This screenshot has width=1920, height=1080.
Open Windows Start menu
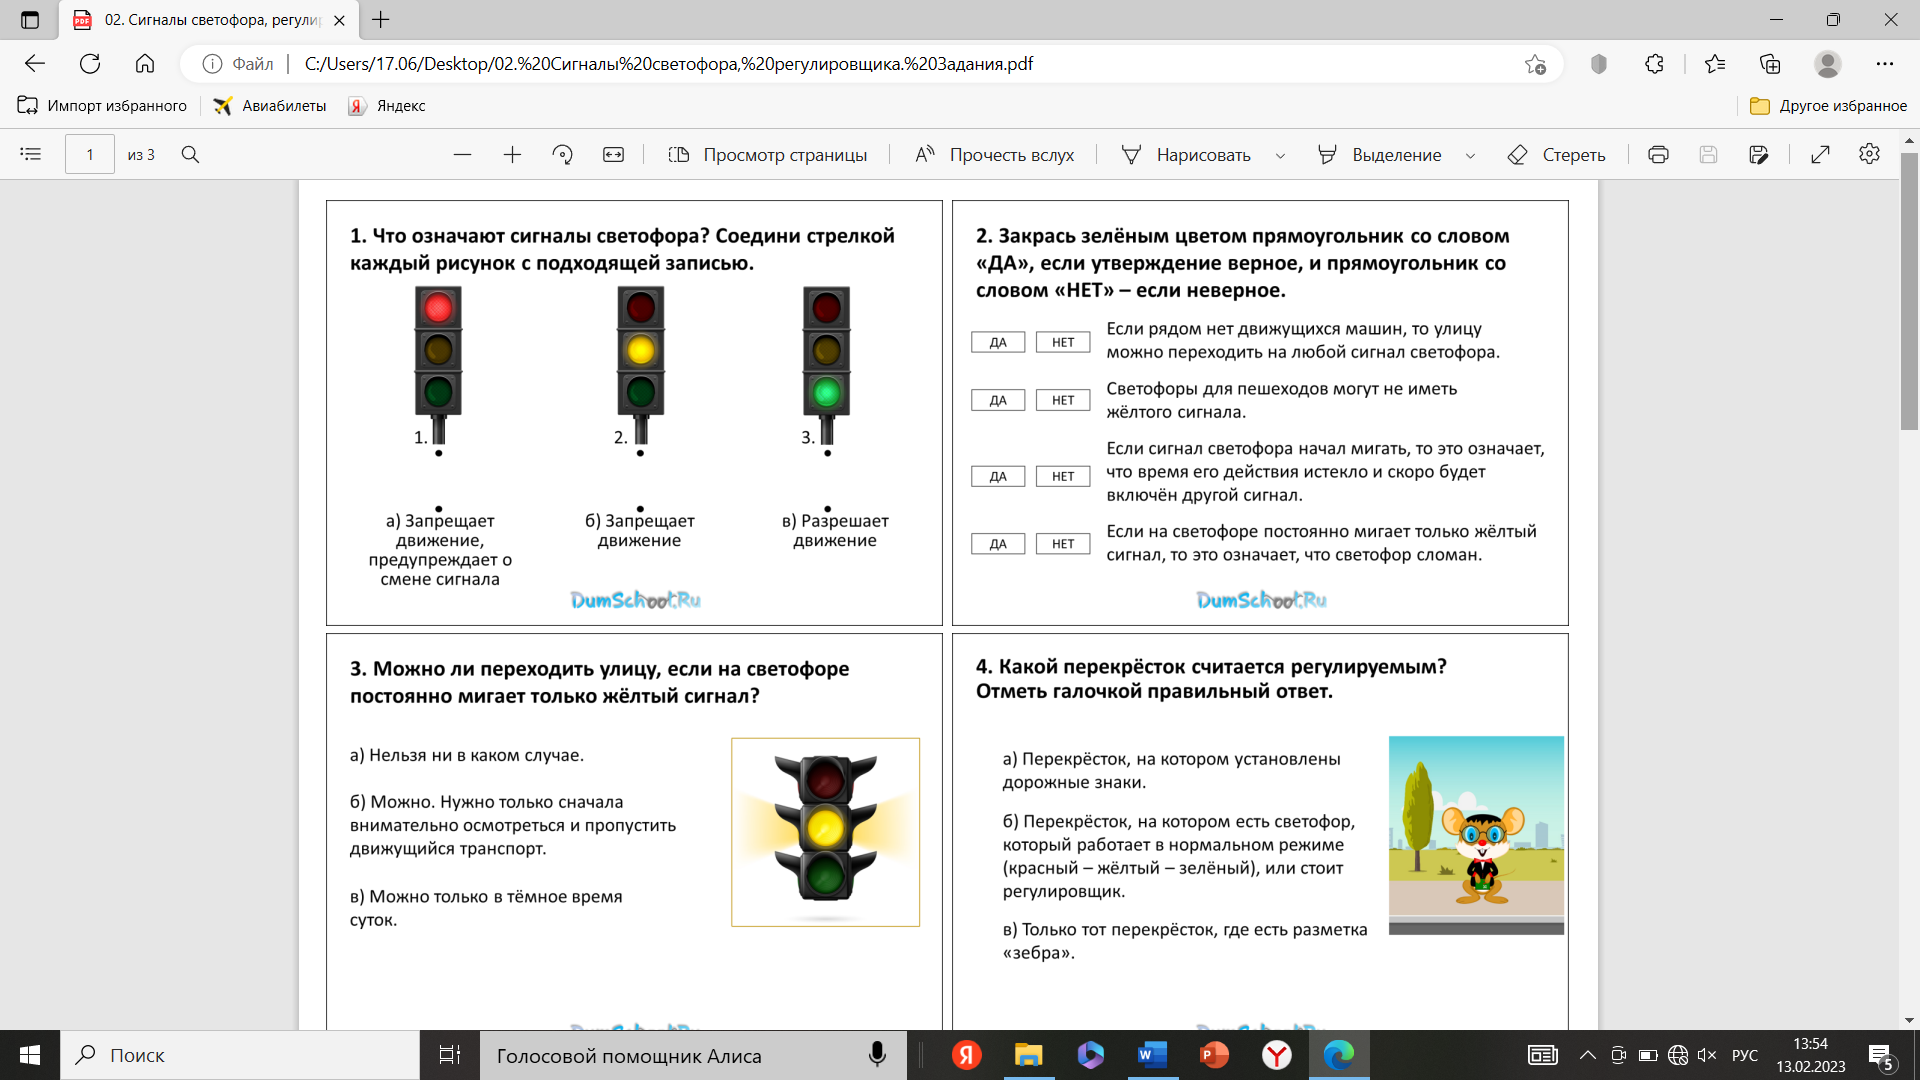(x=30, y=1055)
